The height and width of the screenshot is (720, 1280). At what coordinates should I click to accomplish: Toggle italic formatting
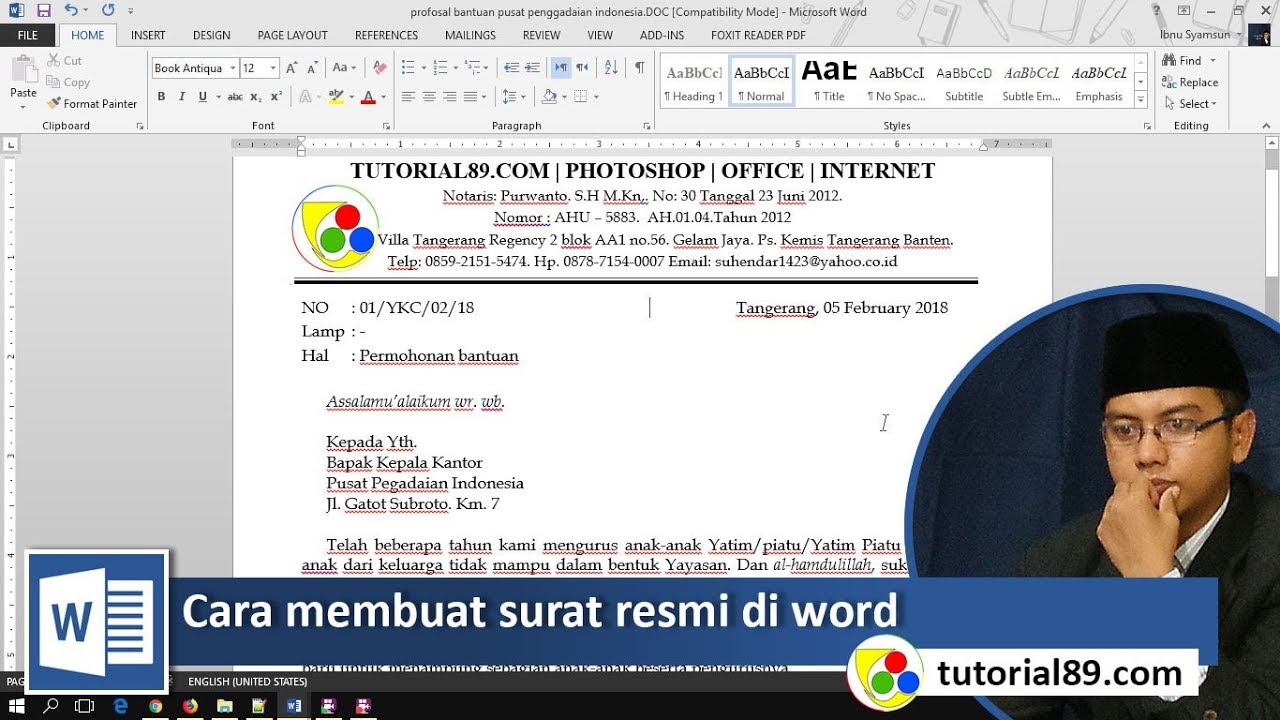[181, 97]
